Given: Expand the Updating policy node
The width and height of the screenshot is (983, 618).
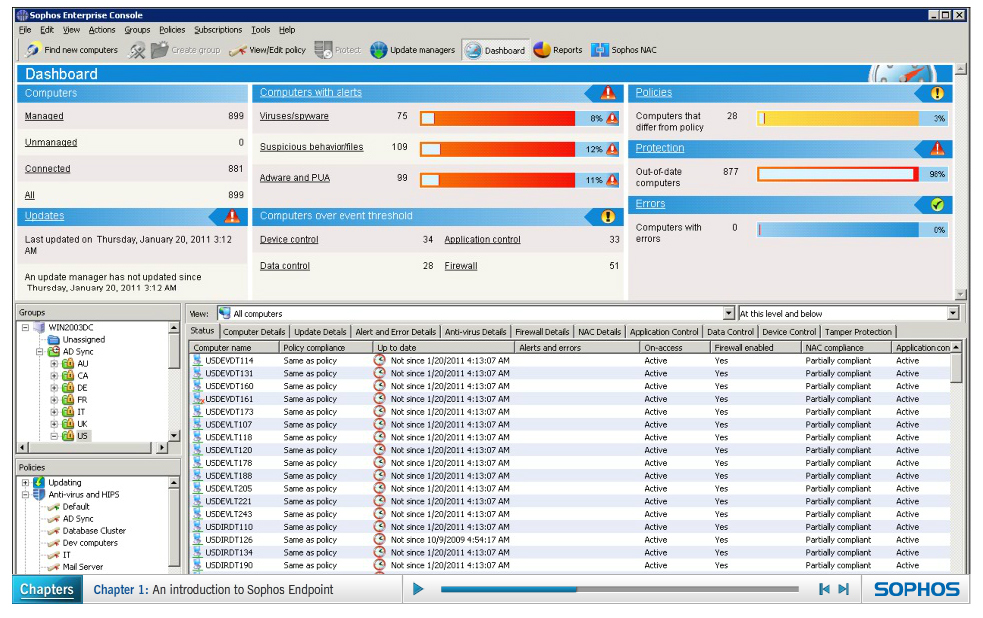Looking at the screenshot, I should pyautogui.click(x=25, y=483).
